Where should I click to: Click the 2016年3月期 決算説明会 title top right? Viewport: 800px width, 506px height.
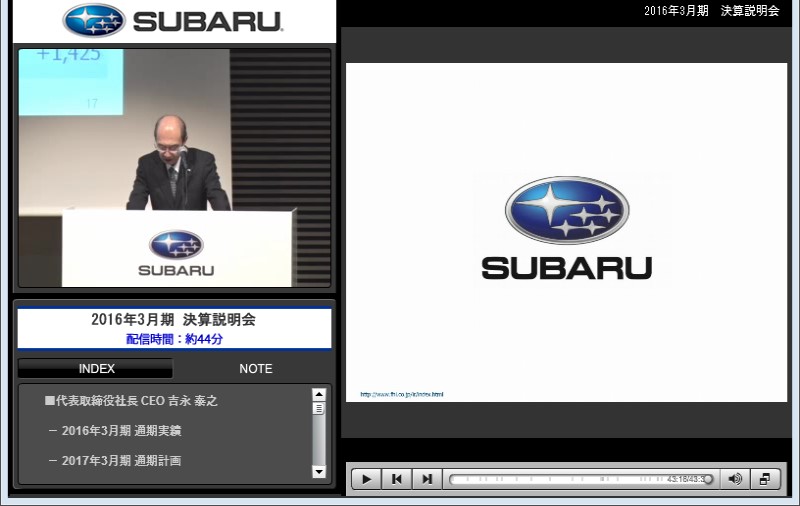point(712,11)
